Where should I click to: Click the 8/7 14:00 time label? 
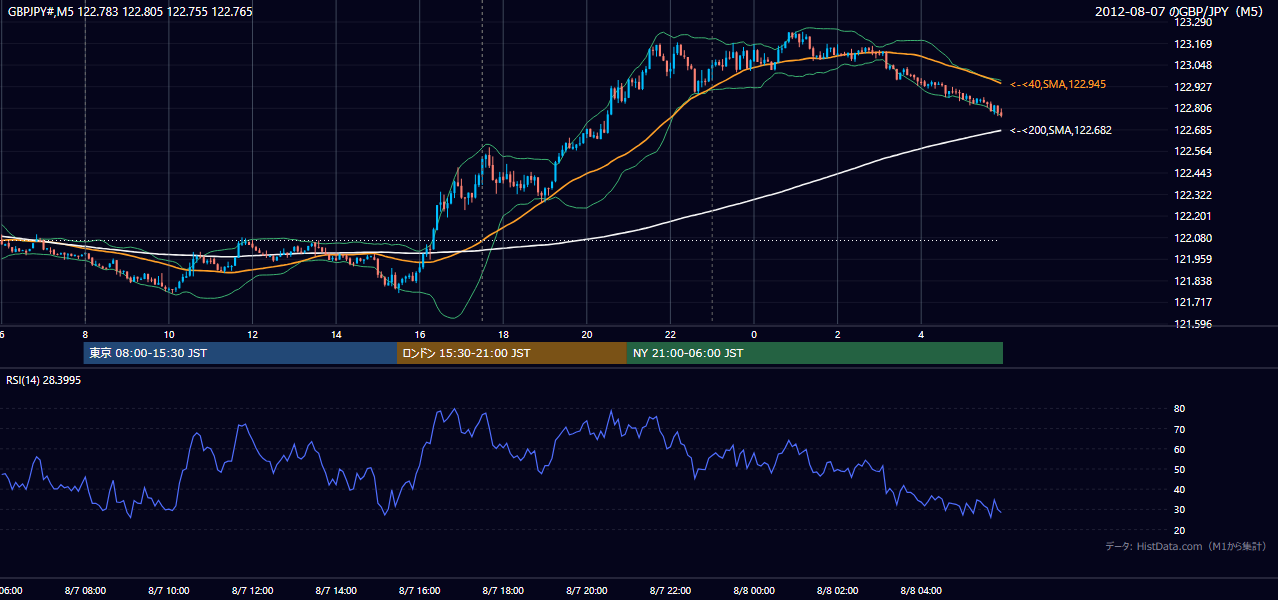(x=335, y=591)
